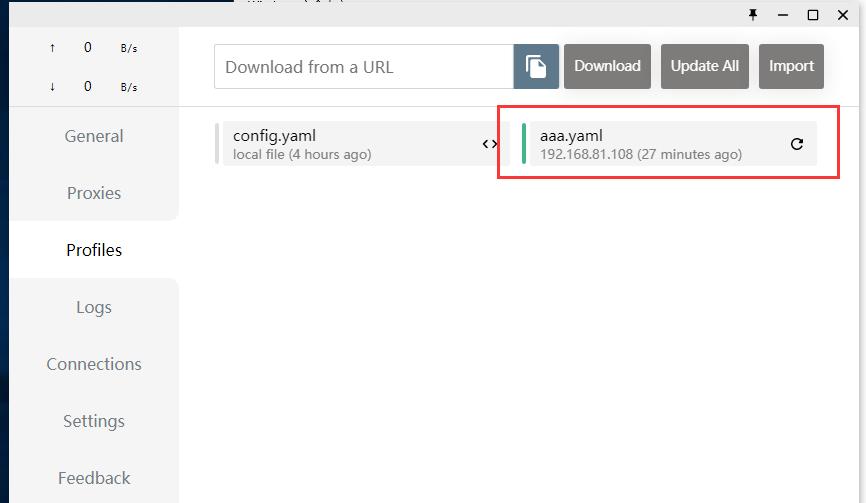Pin the window on top

(753, 15)
